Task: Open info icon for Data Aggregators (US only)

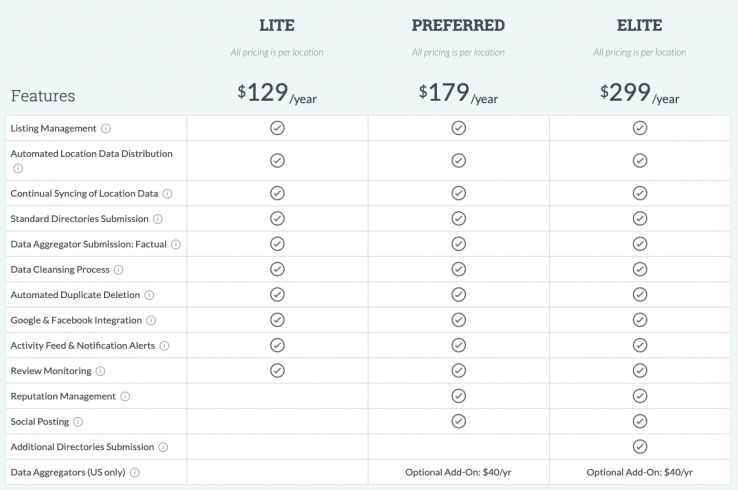Action: pos(135,472)
